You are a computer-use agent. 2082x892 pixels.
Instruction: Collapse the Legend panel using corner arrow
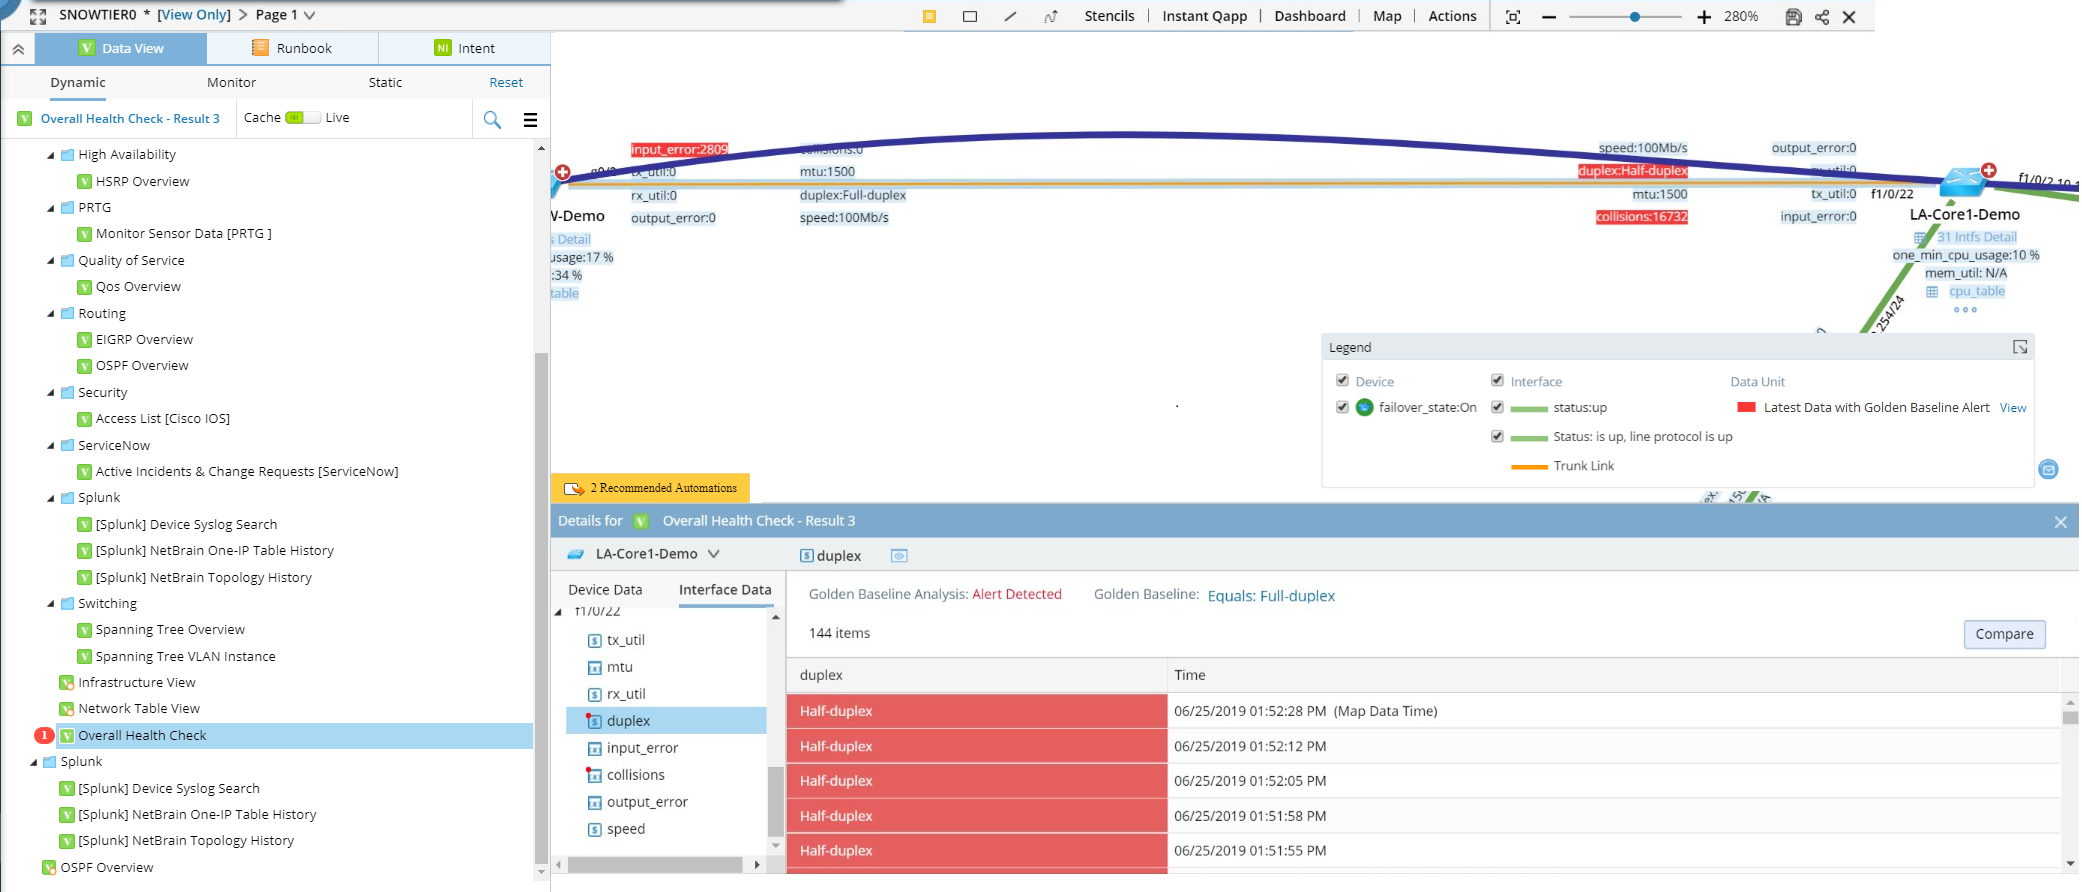pos(2020,347)
